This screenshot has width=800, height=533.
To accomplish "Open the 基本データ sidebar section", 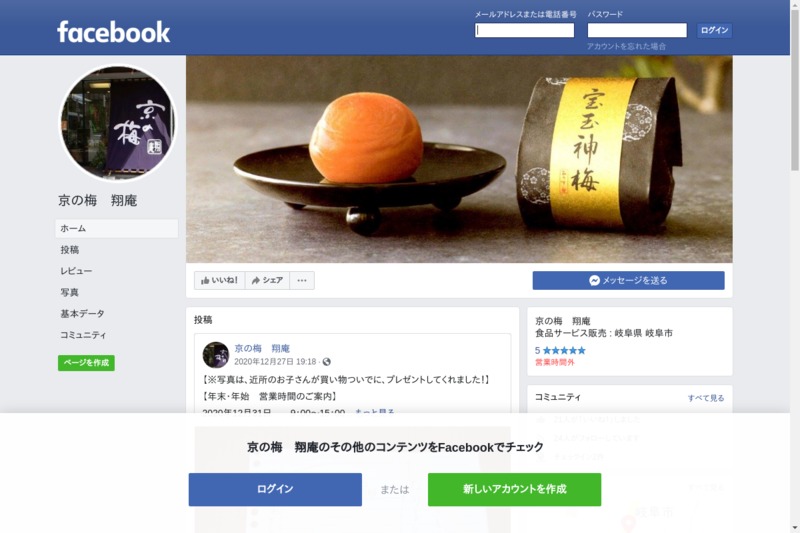I will [x=82, y=314].
